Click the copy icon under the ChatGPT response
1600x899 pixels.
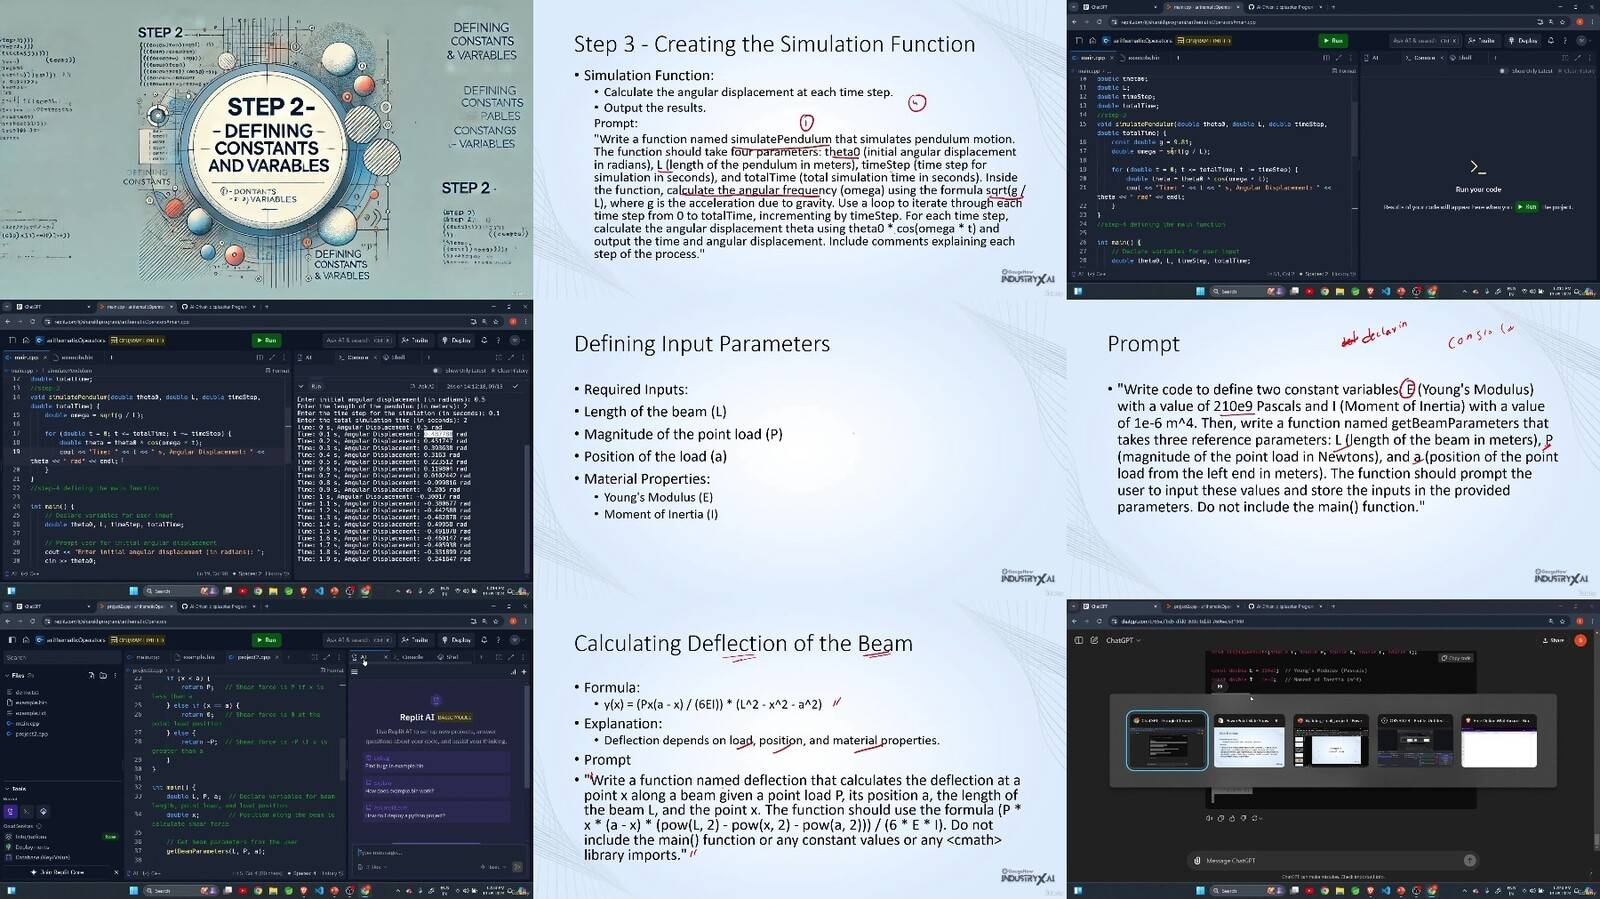pos(1221,818)
